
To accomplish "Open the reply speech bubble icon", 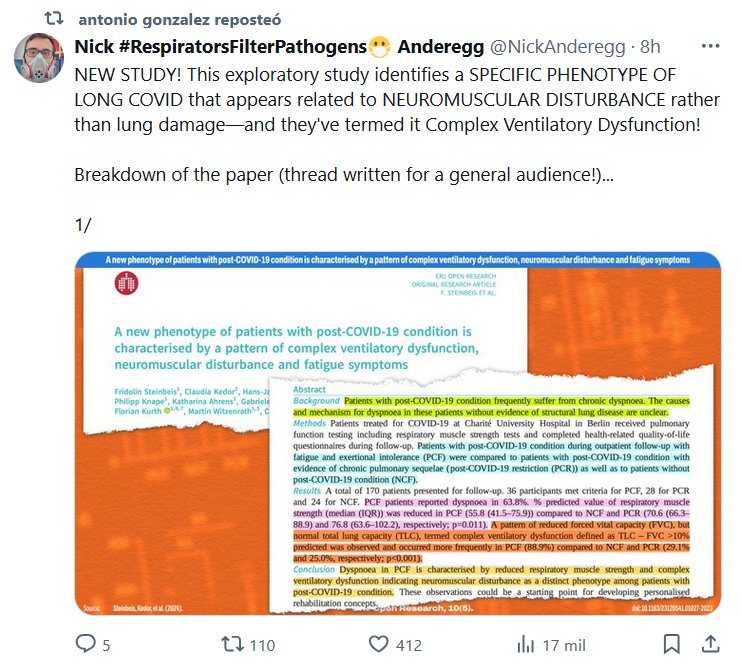I will coord(86,644).
